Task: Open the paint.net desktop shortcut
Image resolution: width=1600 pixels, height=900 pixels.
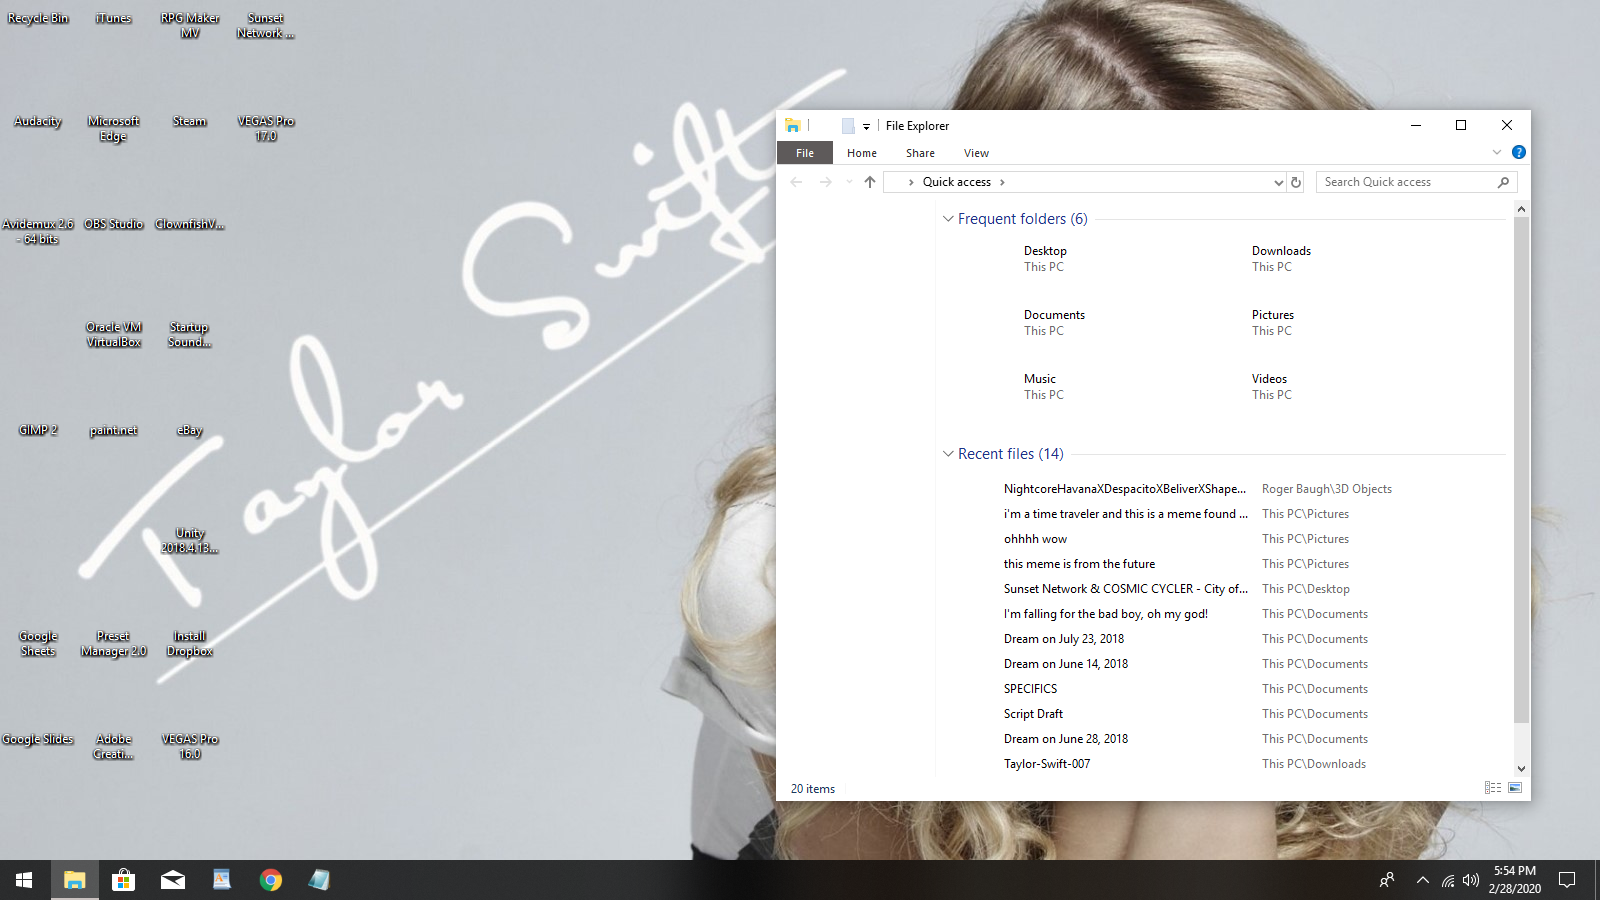Action: [113, 430]
